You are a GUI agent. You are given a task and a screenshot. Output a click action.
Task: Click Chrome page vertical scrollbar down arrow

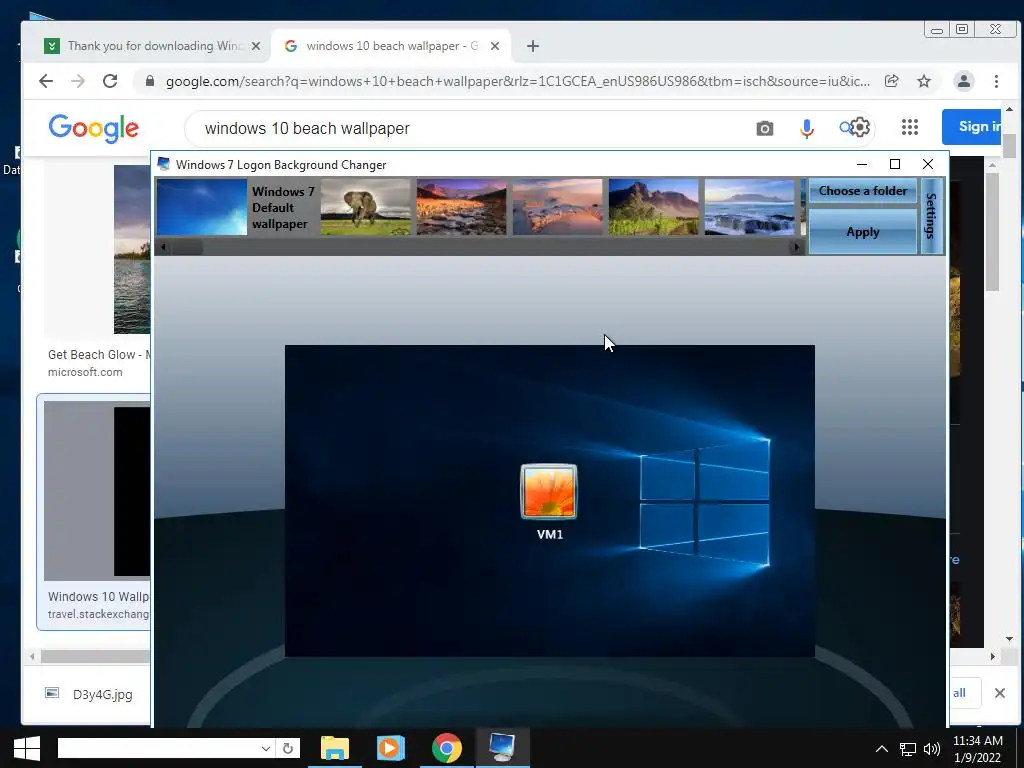click(x=1010, y=639)
